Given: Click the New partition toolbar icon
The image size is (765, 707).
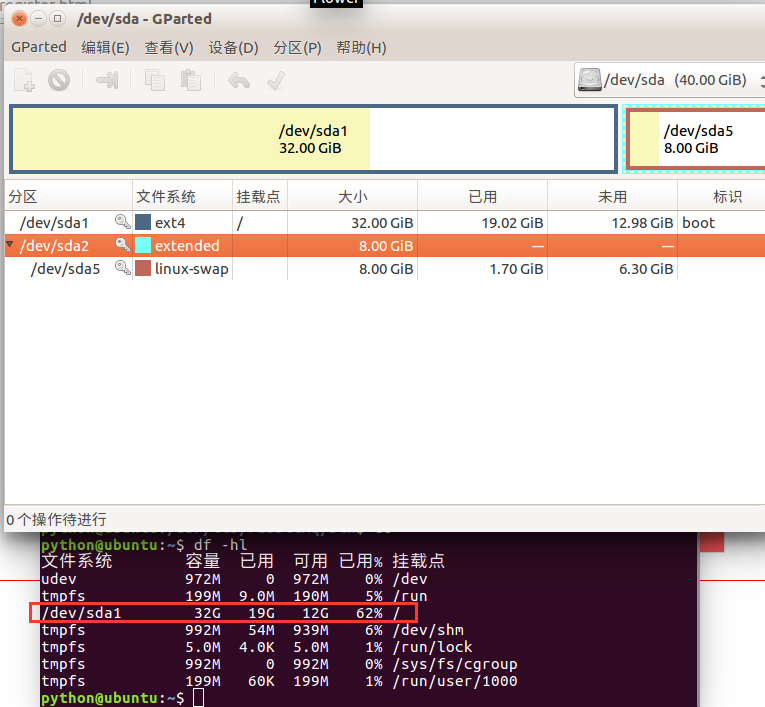Looking at the screenshot, I should click(x=24, y=80).
